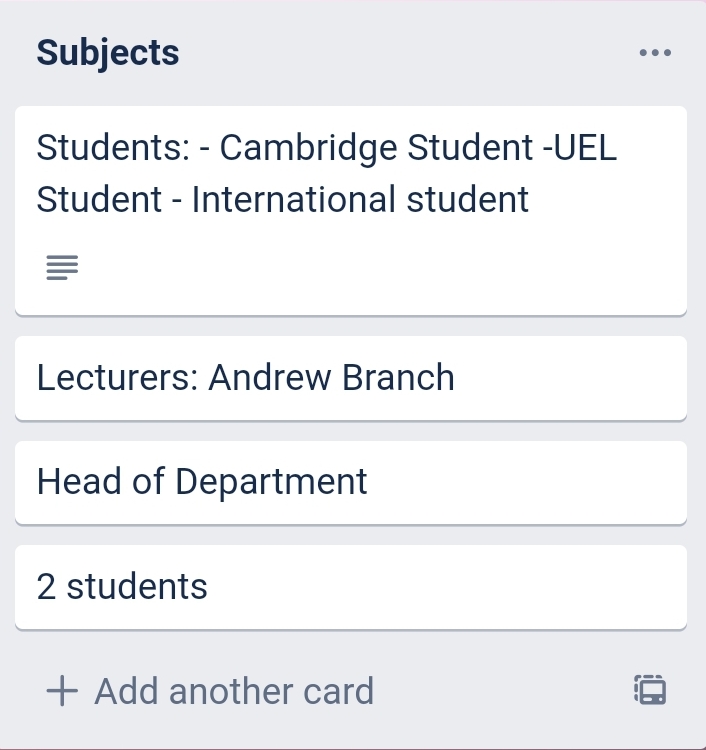Click the '2 students' card text
The width and height of the screenshot is (706, 750).
(122, 587)
